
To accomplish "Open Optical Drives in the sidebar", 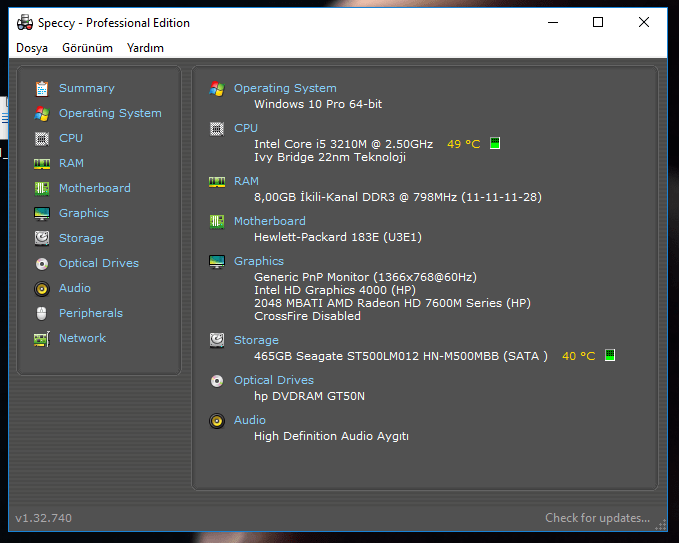I will (99, 263).
